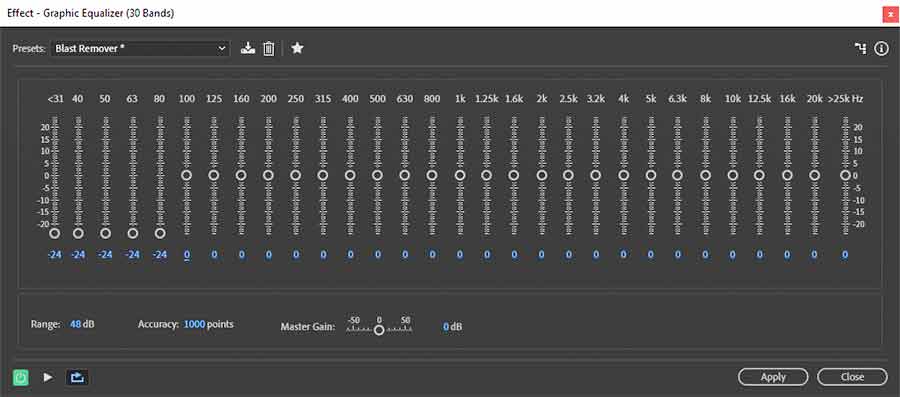This screenshot has height=397, width=900.
Task: Click the 200 Hz band slider knob
Action: tap(268, 175)
